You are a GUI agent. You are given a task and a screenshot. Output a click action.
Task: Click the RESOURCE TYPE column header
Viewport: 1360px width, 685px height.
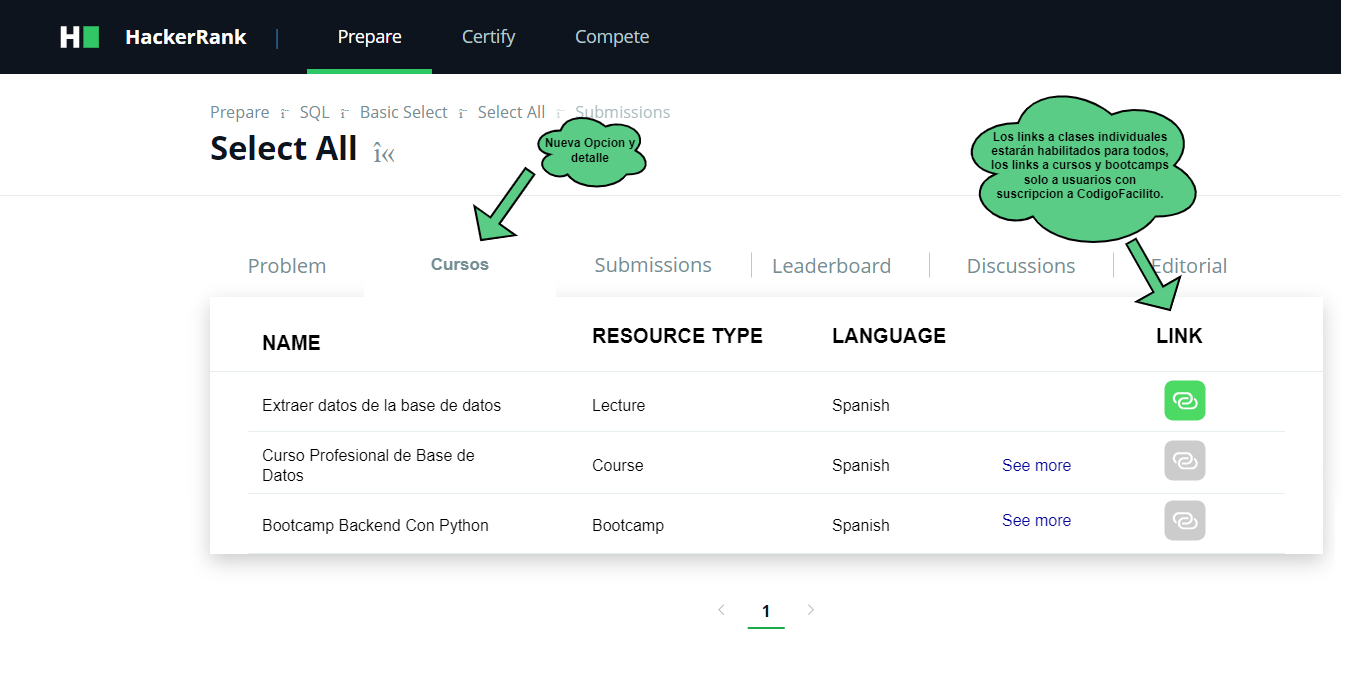pos(677,336)
